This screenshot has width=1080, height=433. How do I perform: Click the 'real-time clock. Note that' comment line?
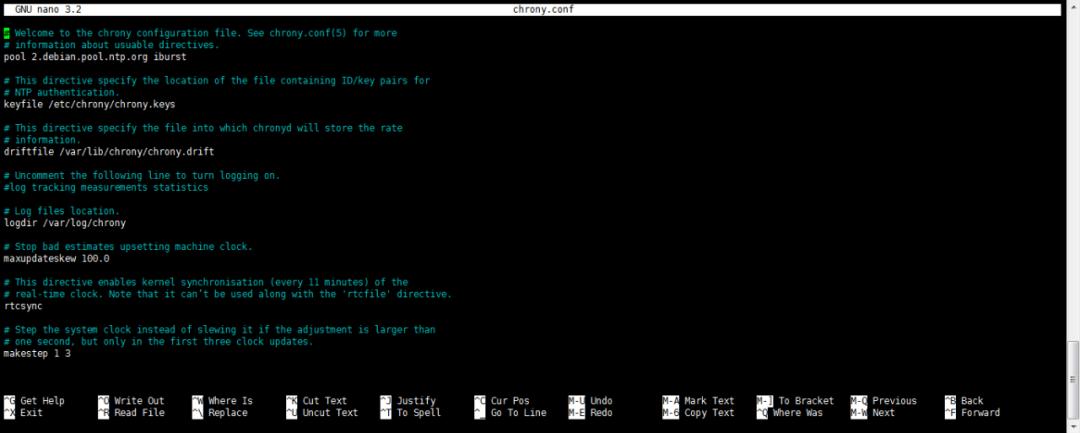pyautogui.click(x=228, y=294)
